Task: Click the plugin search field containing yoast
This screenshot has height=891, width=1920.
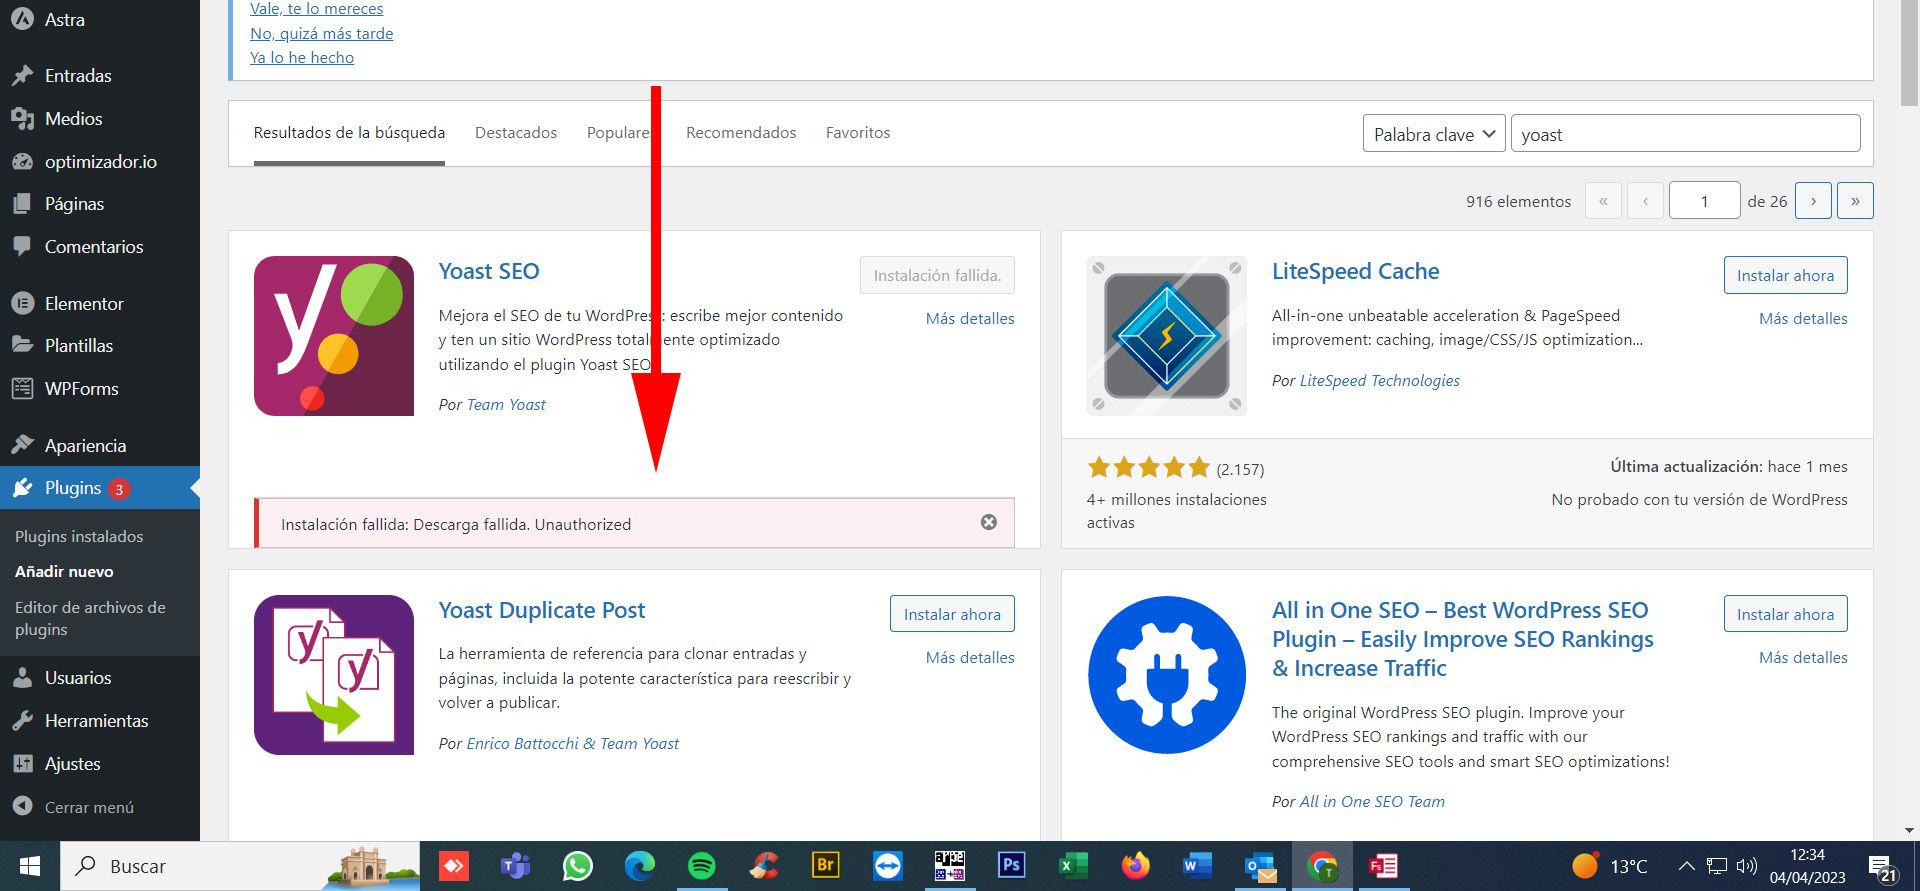Action: coord(1685,134)
